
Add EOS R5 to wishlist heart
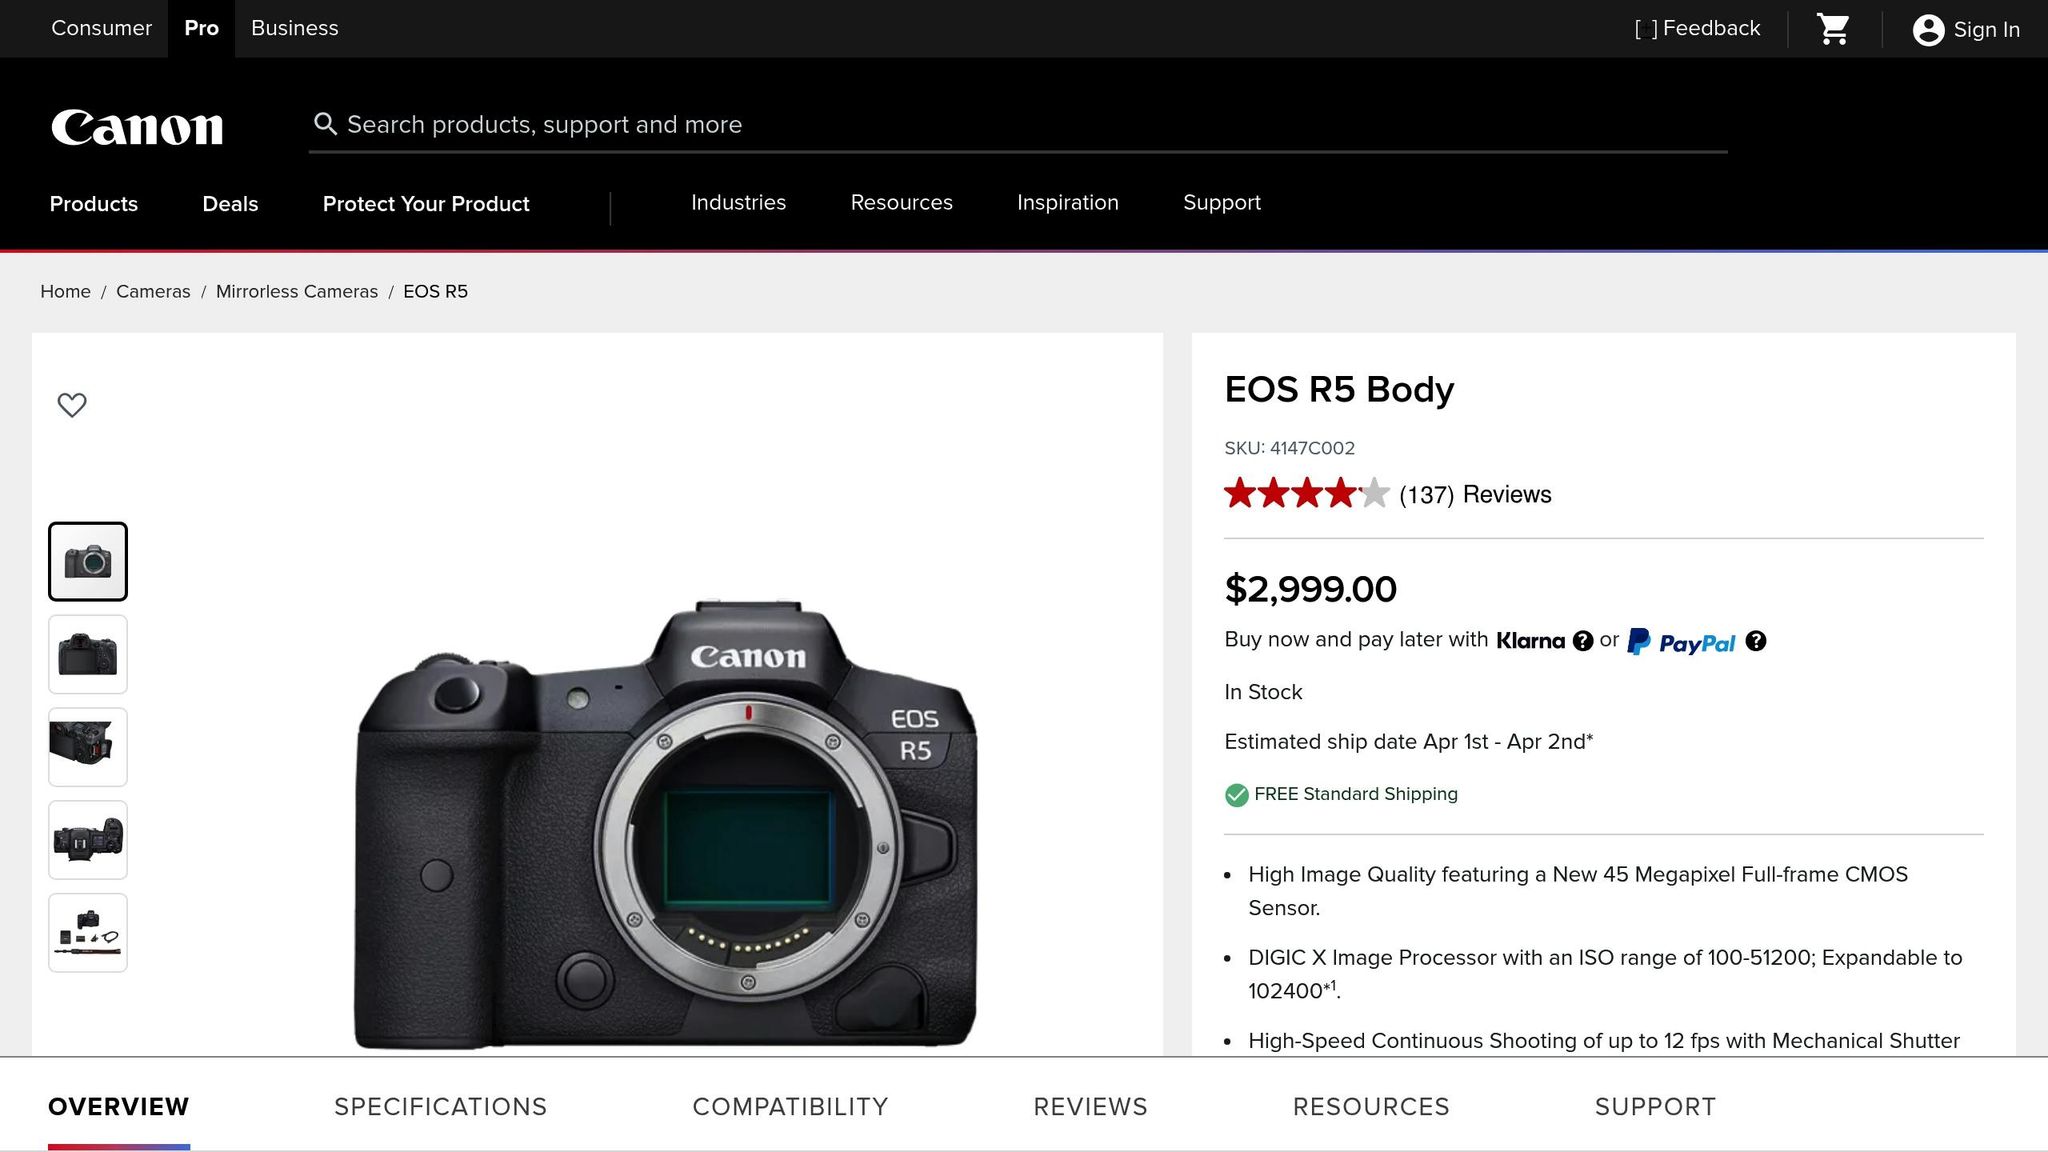(x=72, y=405)
